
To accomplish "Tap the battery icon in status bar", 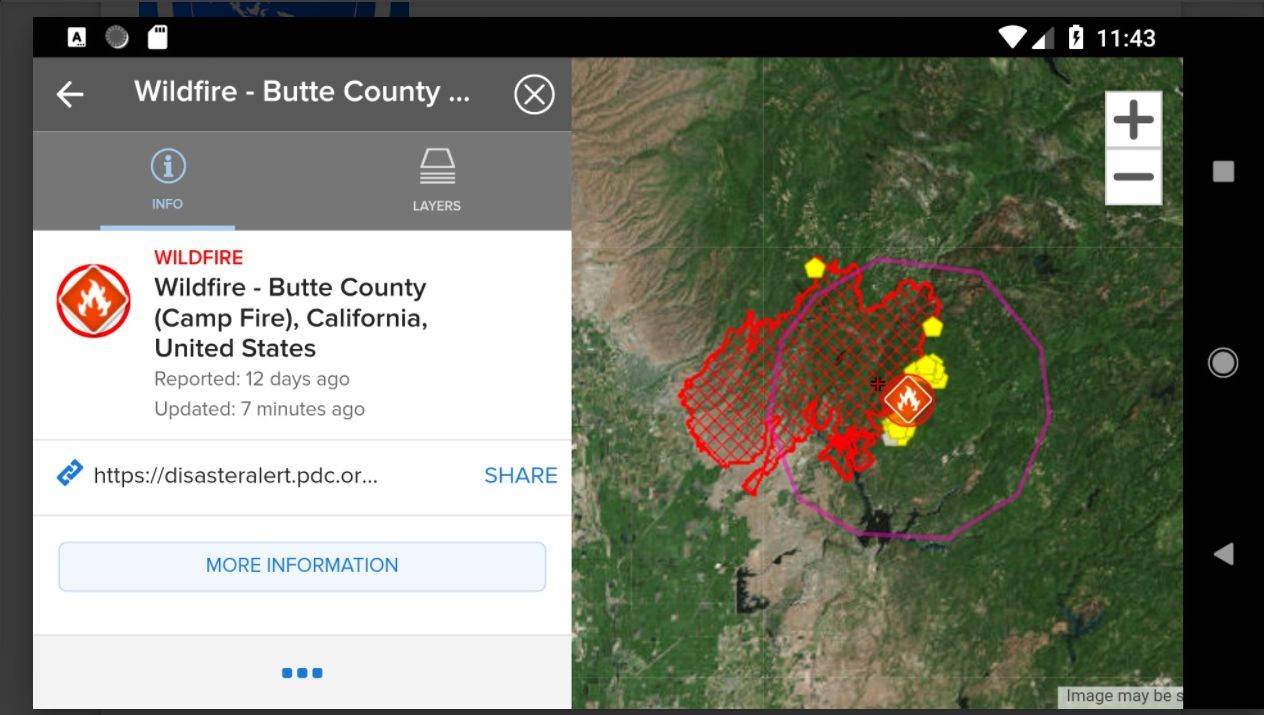I will tap(1076, 38).
